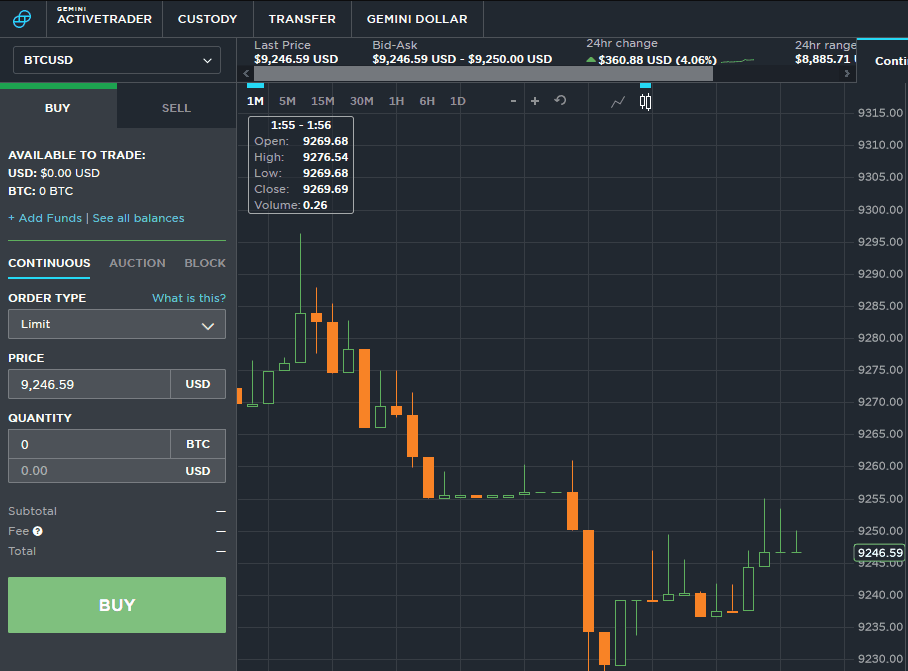This screenshot has height=671, width=908.
Task: Reset chart zoom with the undo arrow icon
Action: coord(560,100)
